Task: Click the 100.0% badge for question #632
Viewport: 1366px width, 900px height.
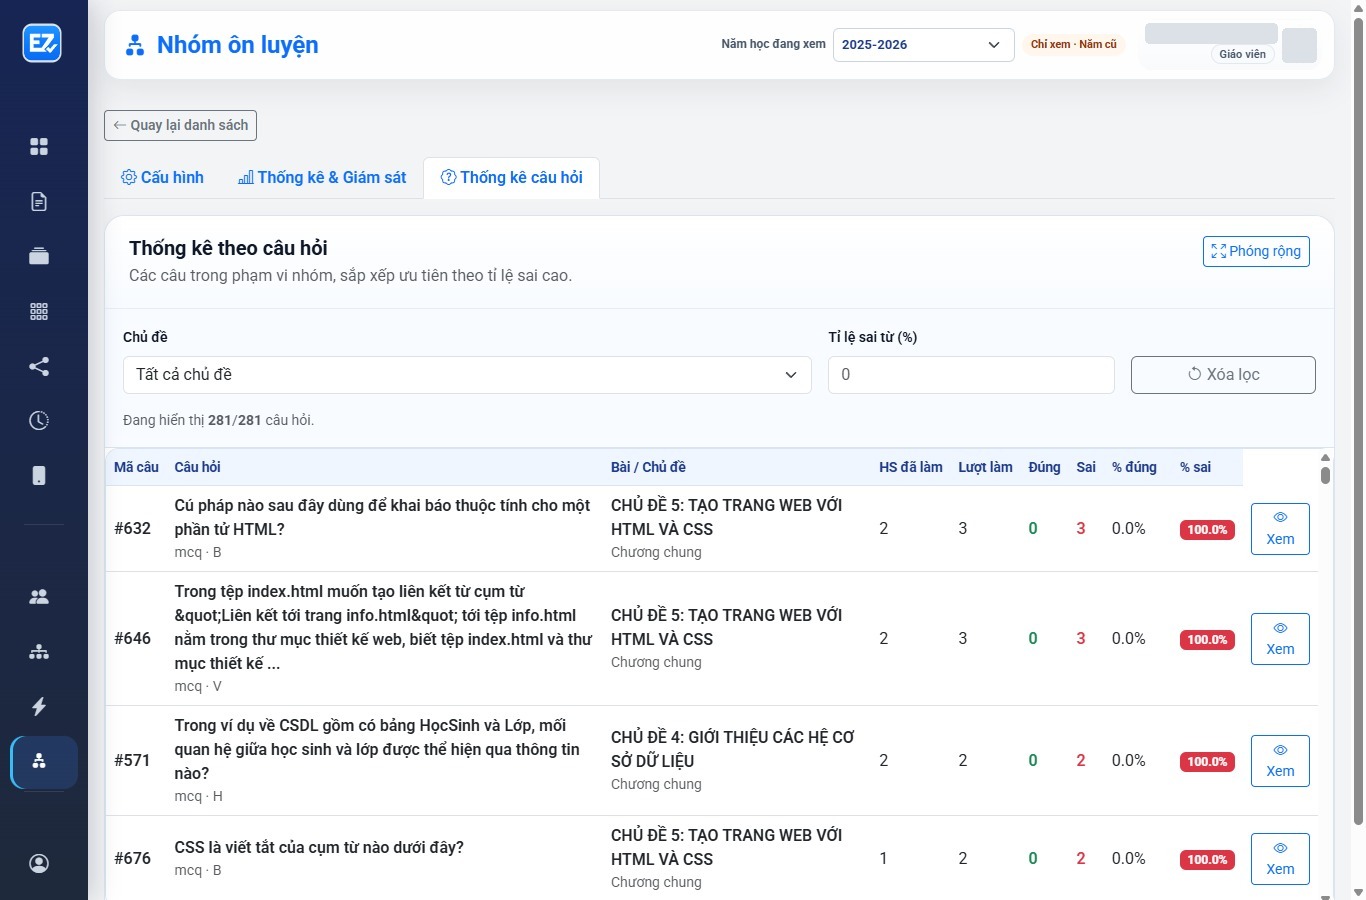Action: (x=1207, y=530)
